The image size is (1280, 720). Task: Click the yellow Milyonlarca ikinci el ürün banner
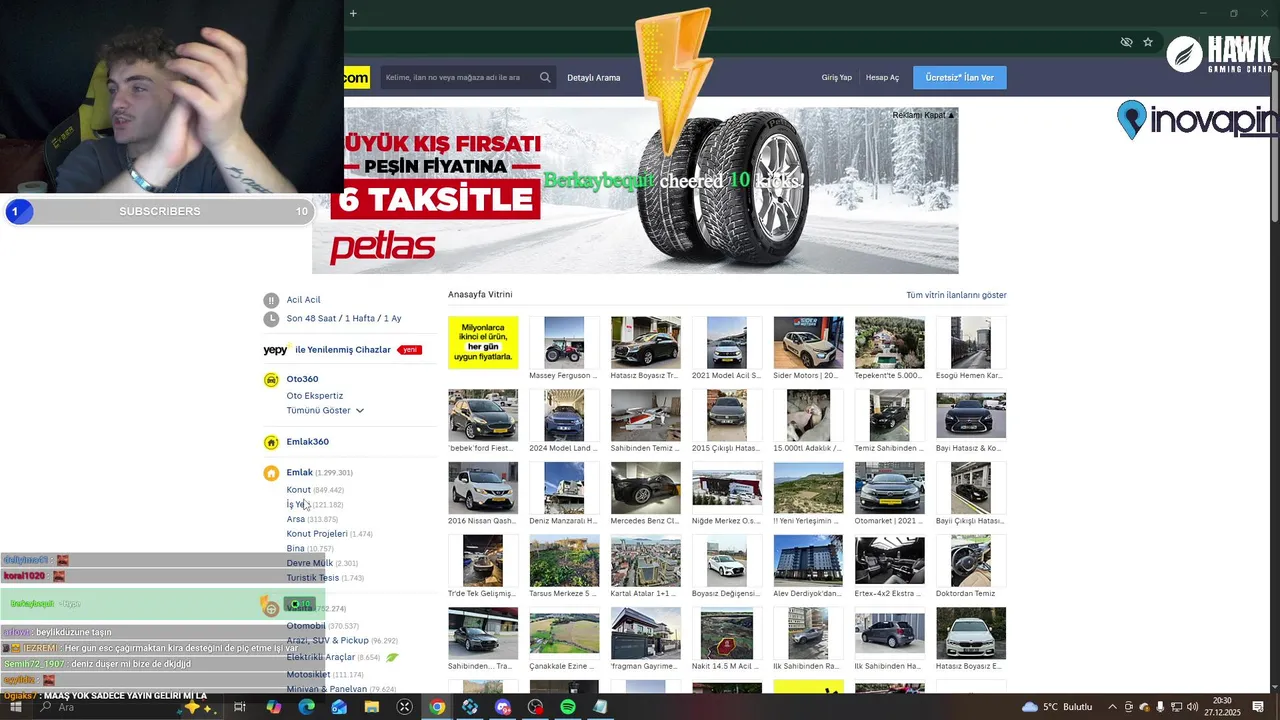483,342
